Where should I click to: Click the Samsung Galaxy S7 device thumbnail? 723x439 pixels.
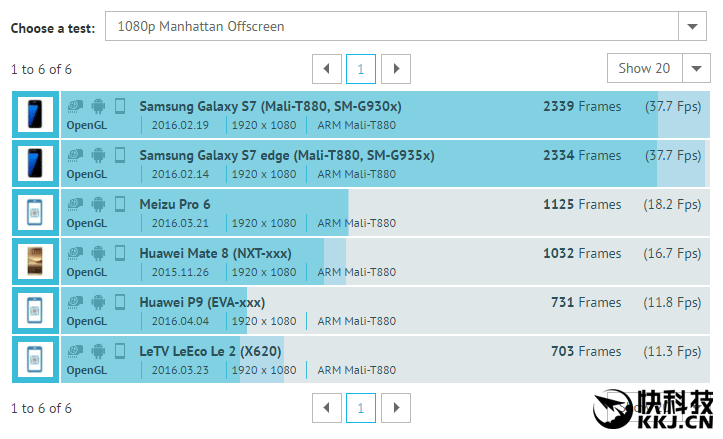point(36,115)
